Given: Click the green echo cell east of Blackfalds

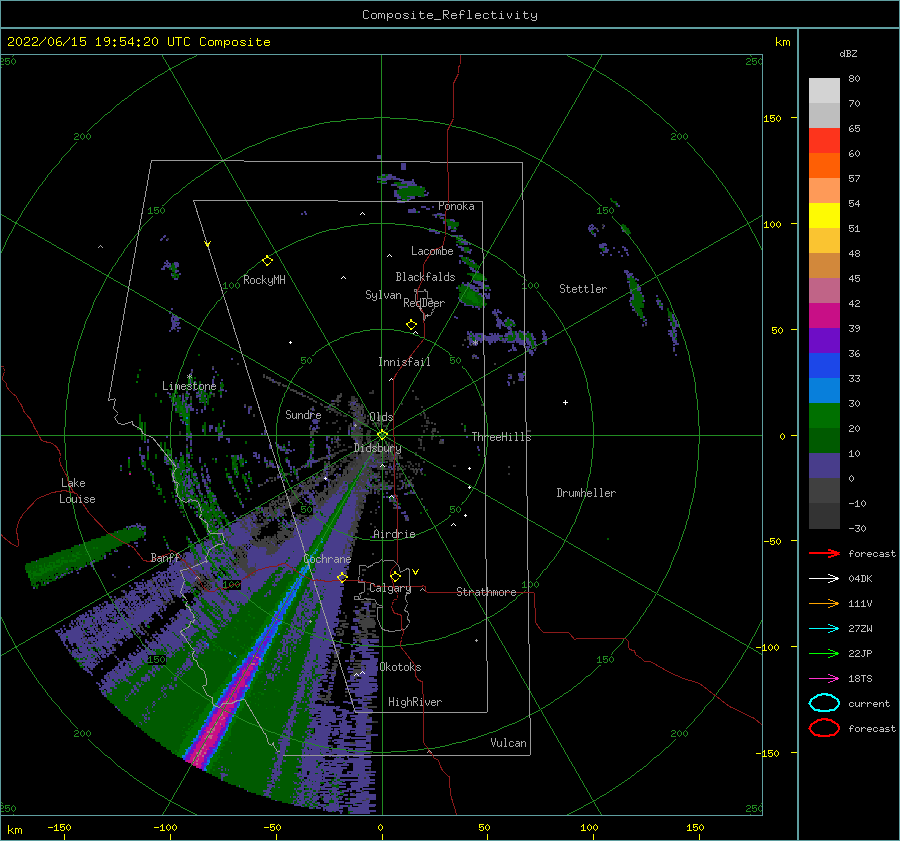Looking at the screenshot, I should tap(472, 296).
